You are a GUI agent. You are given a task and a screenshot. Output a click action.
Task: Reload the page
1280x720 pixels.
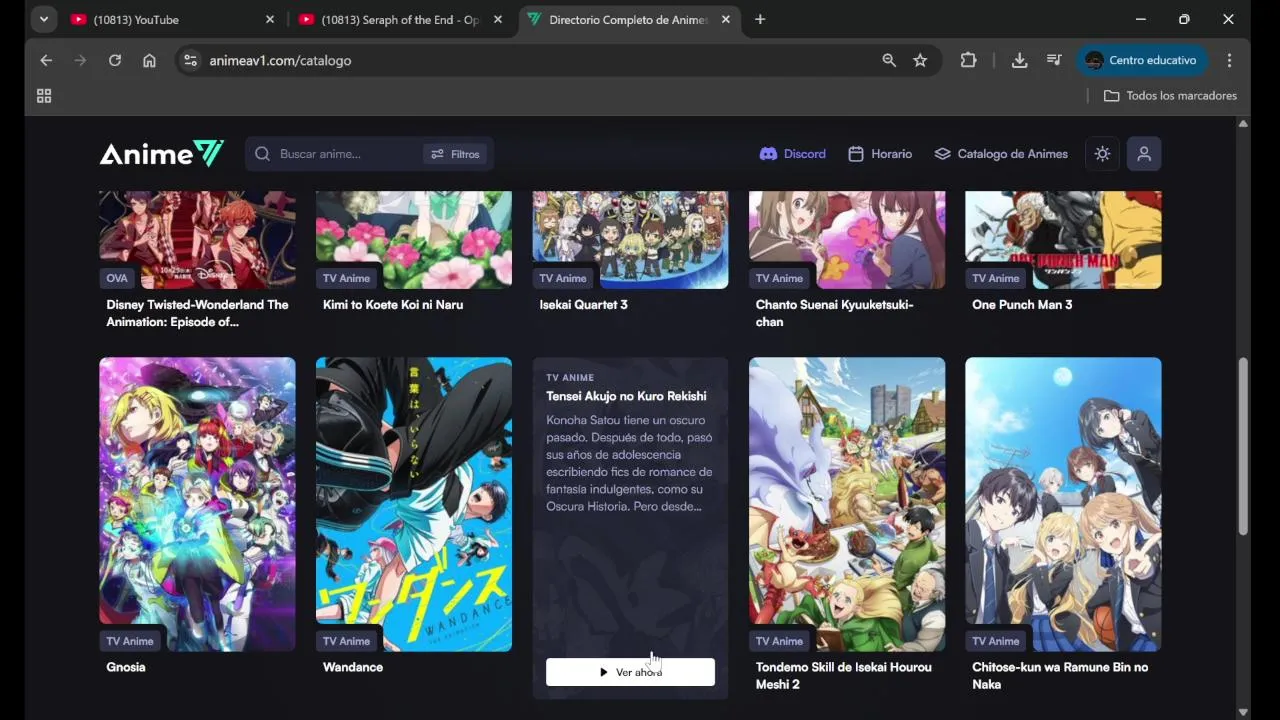(x=115, y=60)
